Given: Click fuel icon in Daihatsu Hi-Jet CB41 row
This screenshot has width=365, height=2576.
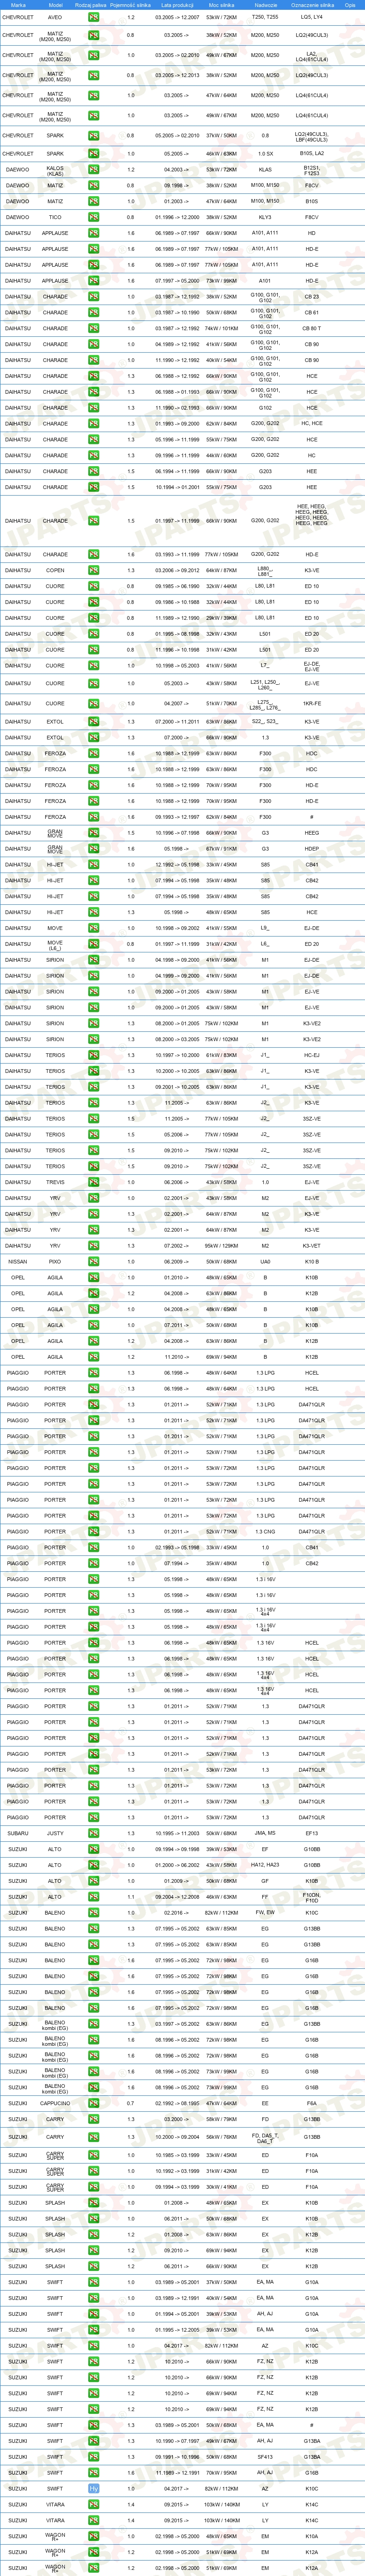Looking at the screenshot, I should 93,865.
